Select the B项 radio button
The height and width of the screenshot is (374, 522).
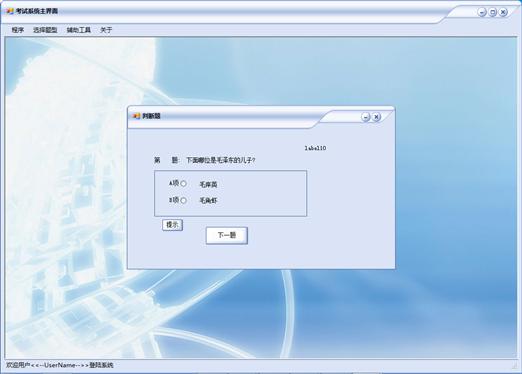[183, 200]
